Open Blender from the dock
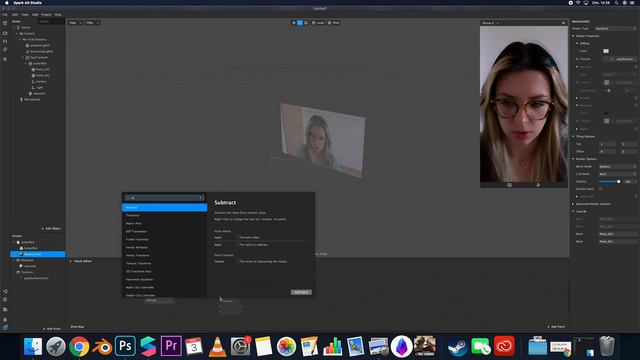640x360 pixels. click(x=102, y=346)
